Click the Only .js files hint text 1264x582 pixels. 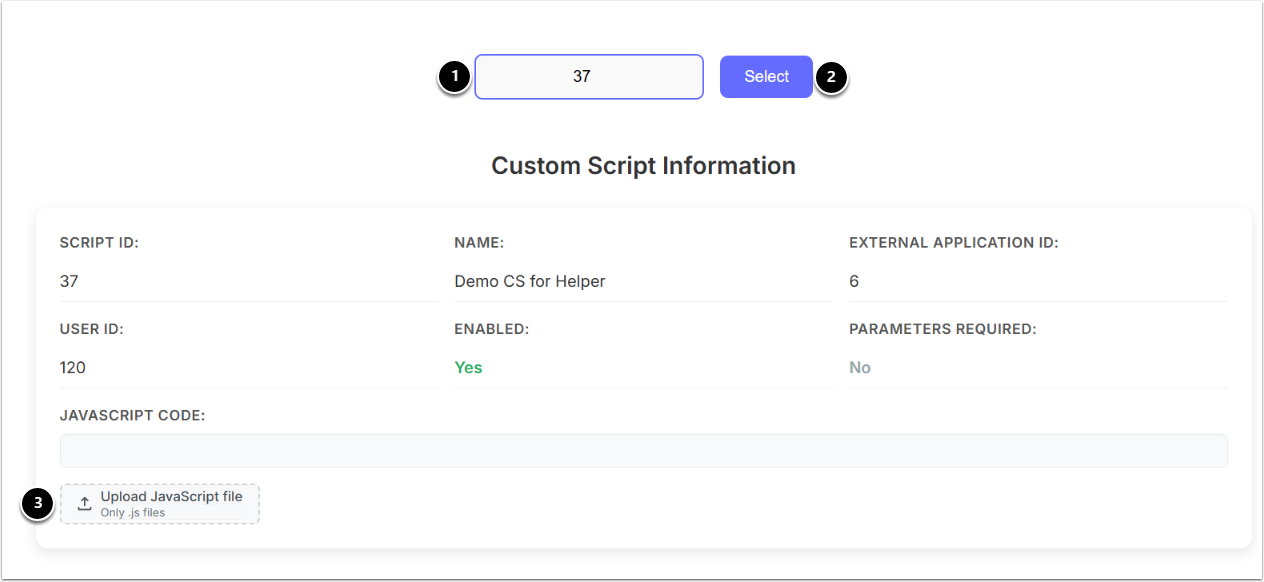pyautogui.click(x=133, y=513)
